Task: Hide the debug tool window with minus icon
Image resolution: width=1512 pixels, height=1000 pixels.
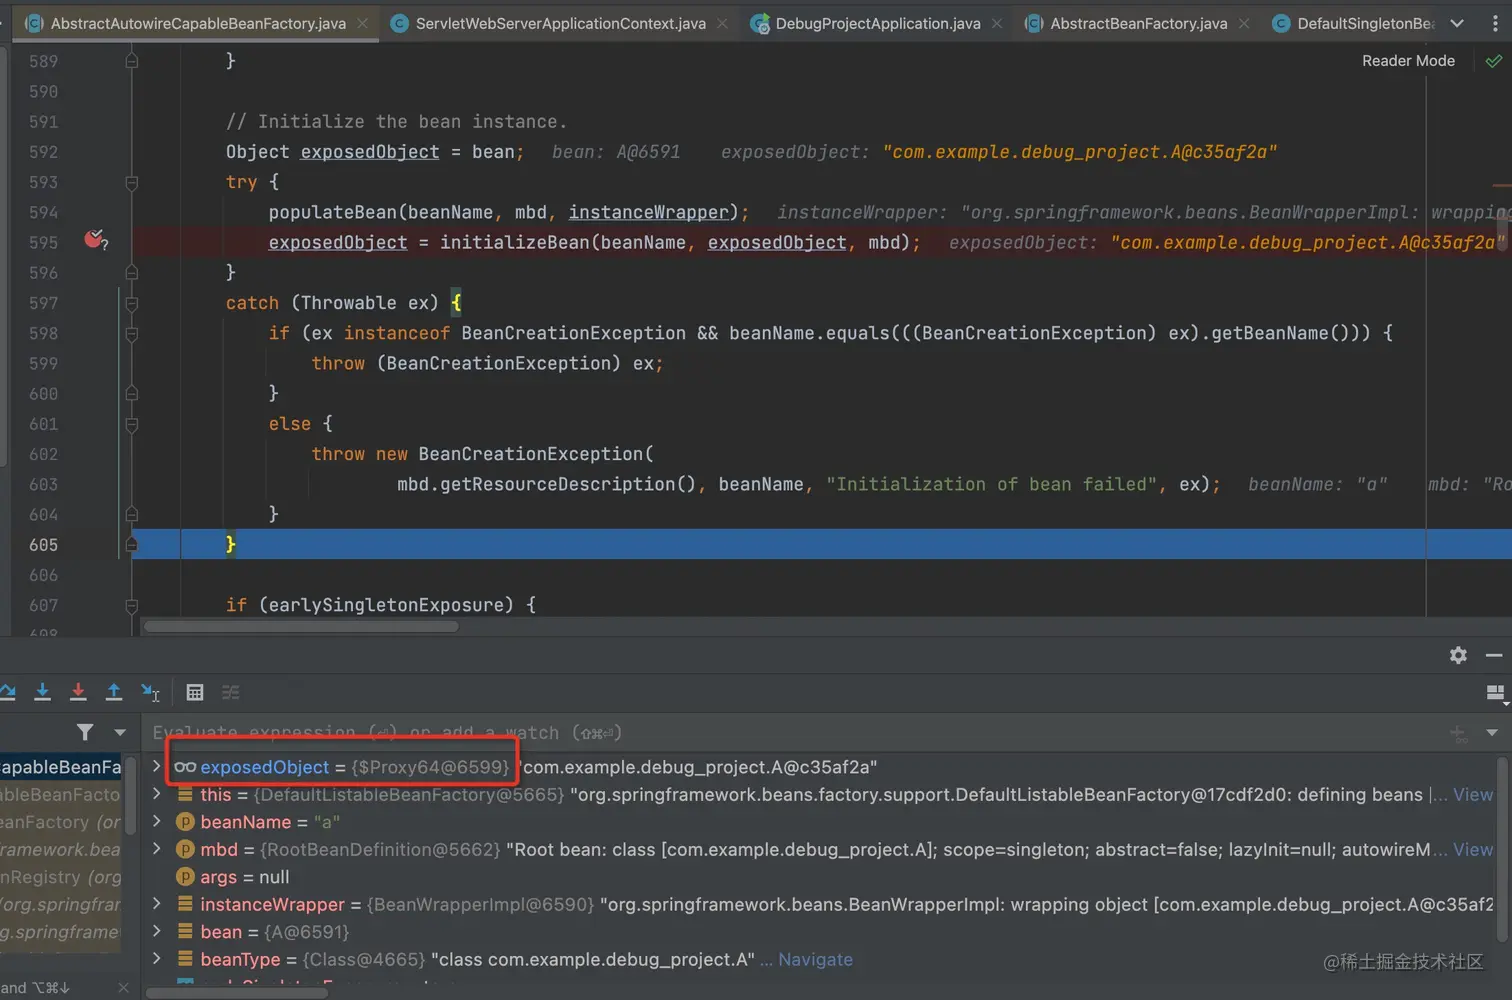Action: tap(1494, 655)
